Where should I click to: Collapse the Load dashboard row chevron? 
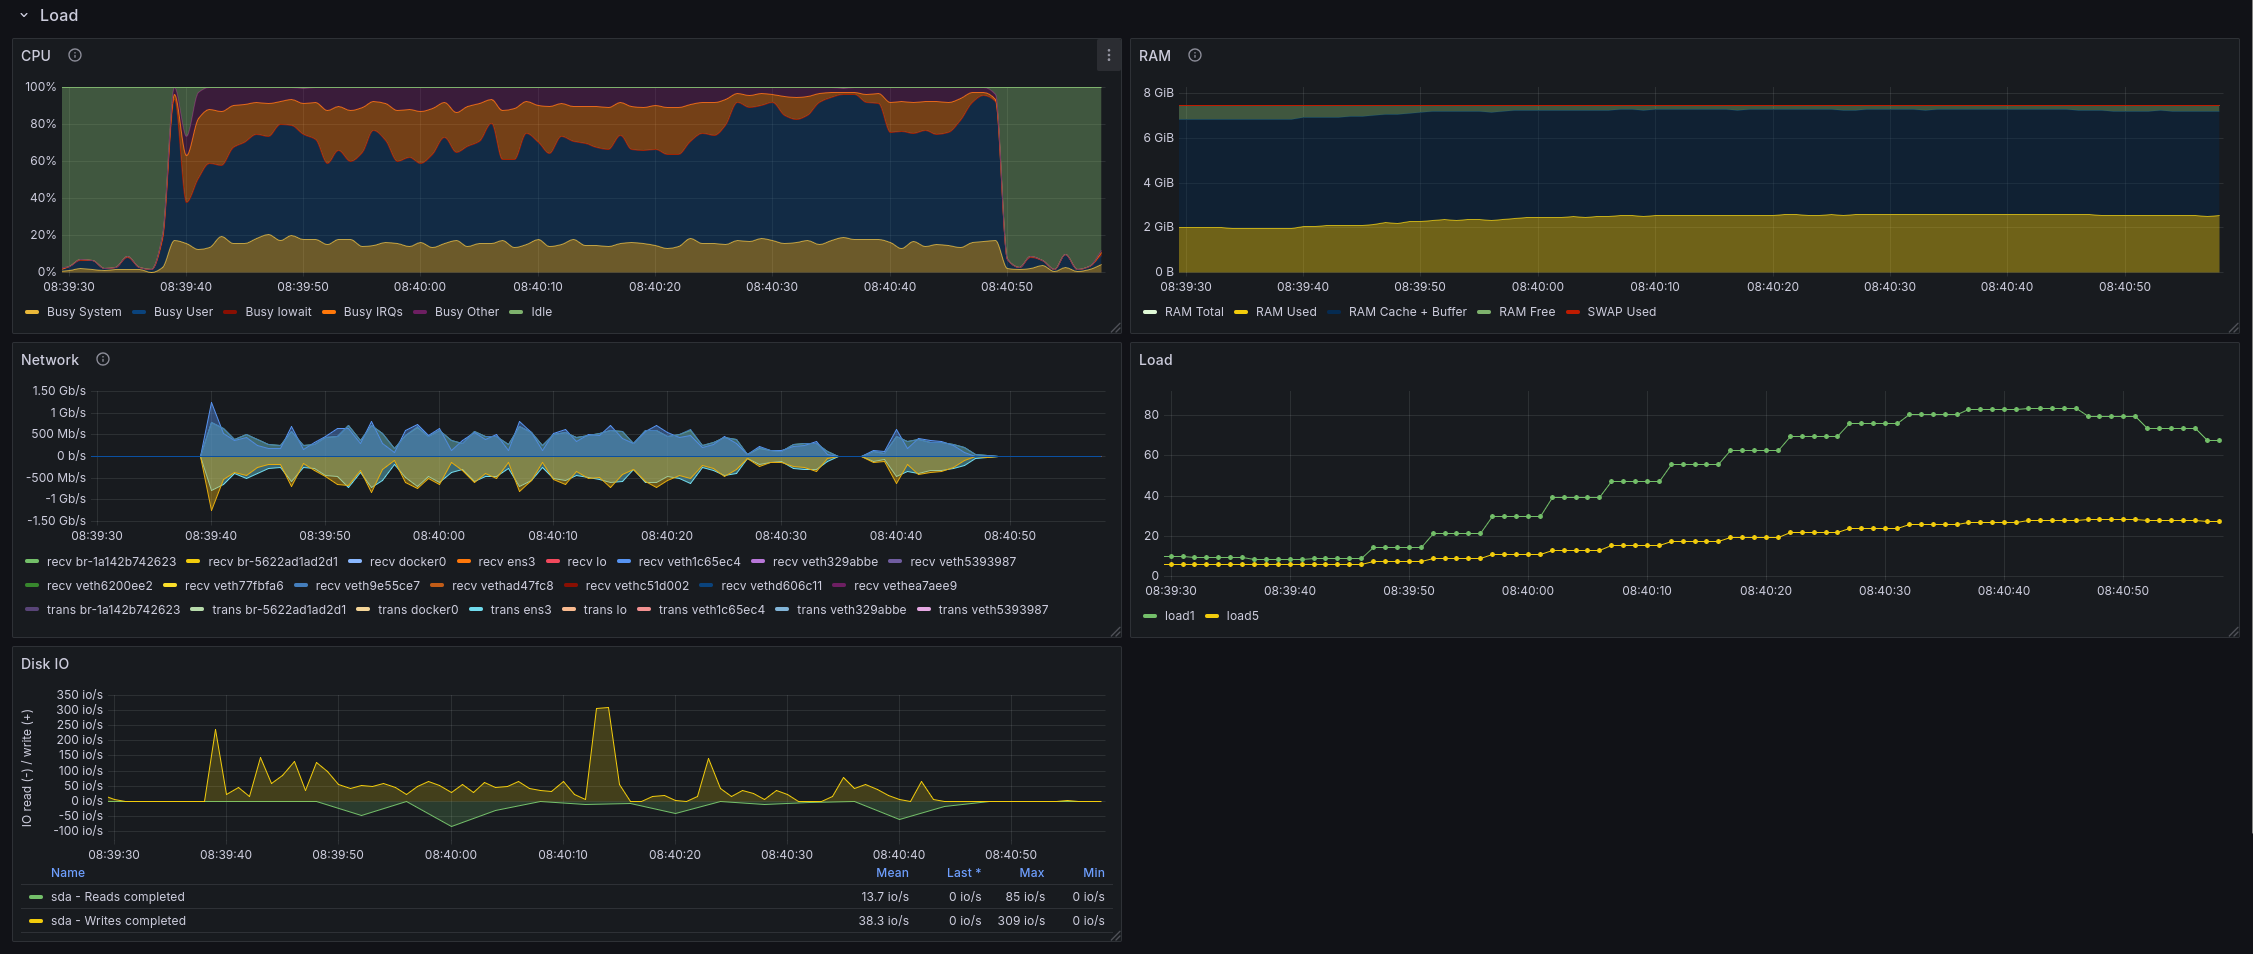(24, 16)
